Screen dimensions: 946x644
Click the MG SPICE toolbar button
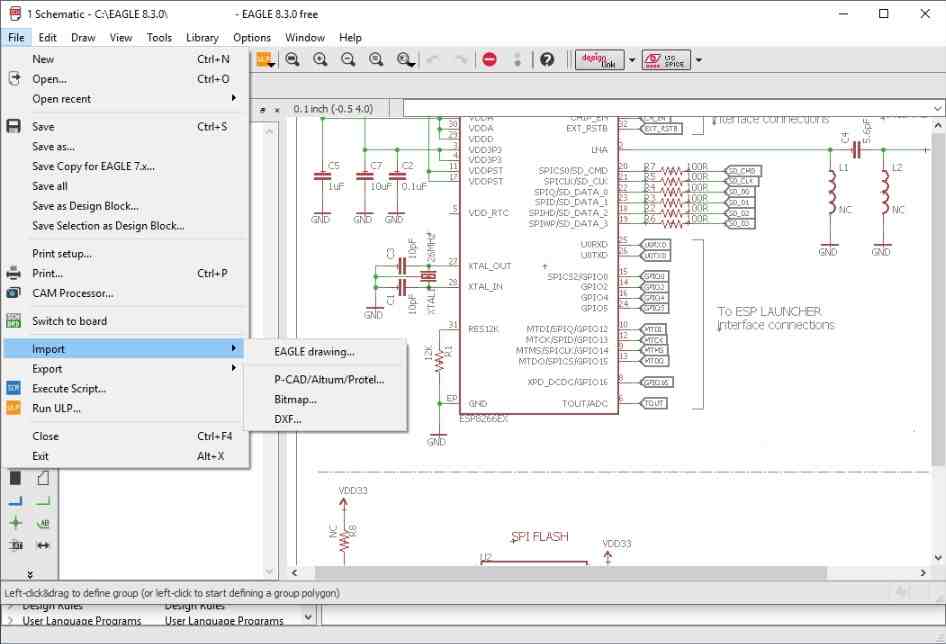[x=666, y=60]
